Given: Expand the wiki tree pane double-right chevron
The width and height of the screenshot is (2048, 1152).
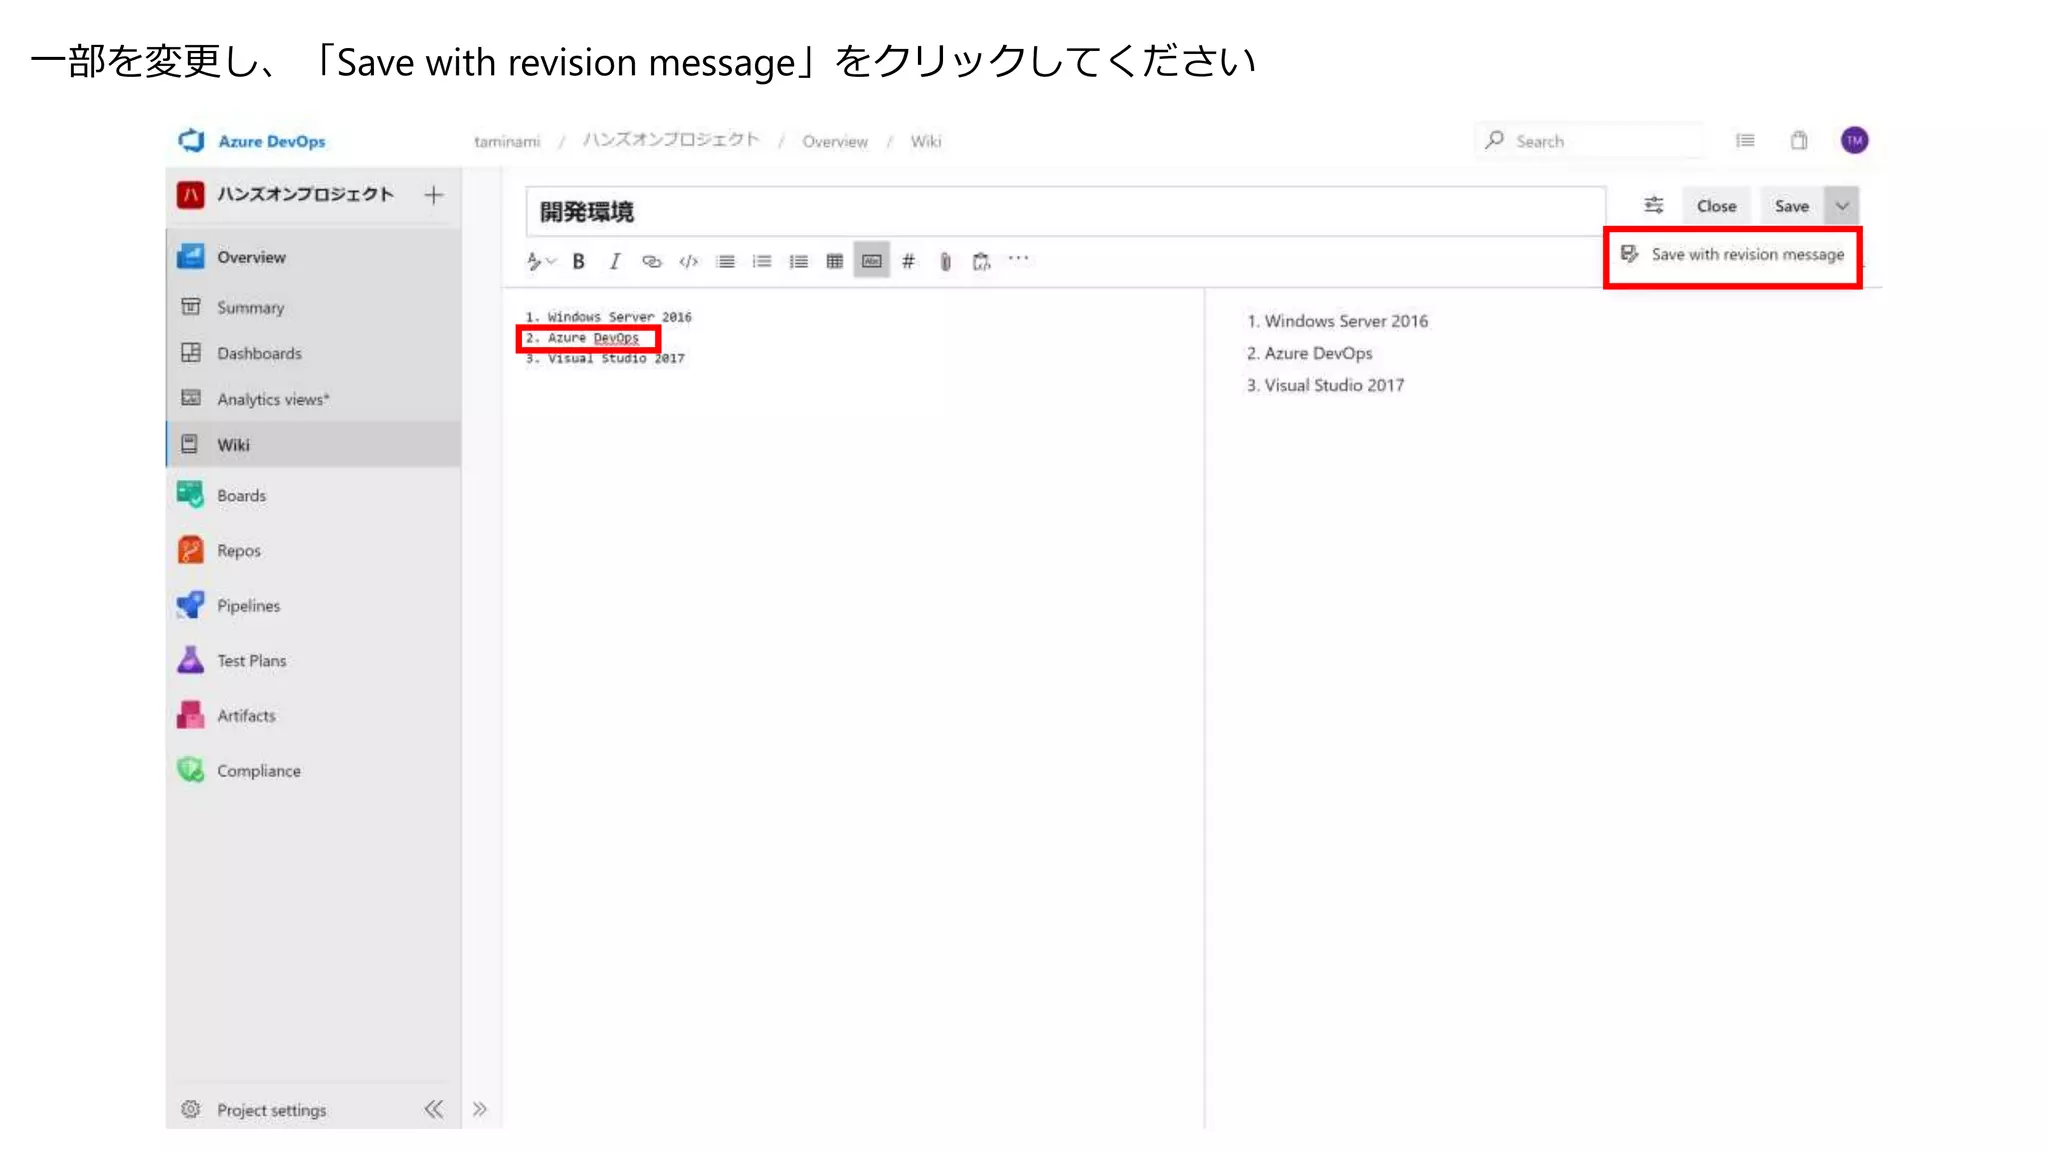Looking at the screenshot, I should click(x=480, y=1109).
